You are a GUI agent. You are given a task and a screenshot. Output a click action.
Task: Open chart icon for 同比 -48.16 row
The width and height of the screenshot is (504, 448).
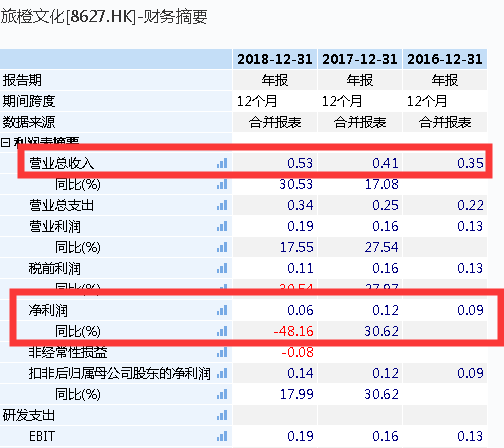click(222, 331)
